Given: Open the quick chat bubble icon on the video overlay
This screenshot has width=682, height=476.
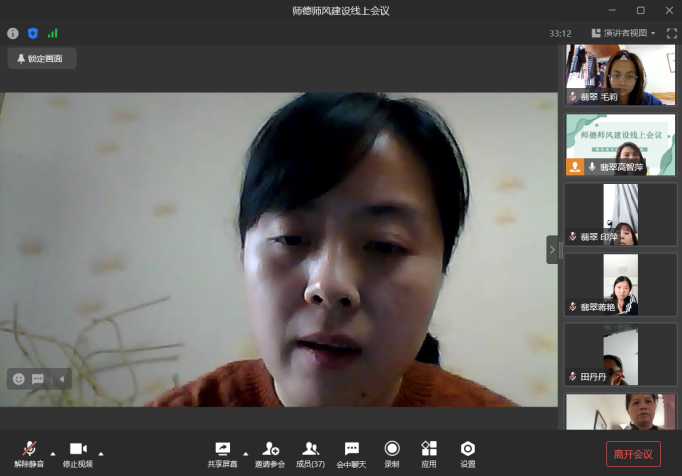Looking at the screenshot, I should (x=38, y=379).
